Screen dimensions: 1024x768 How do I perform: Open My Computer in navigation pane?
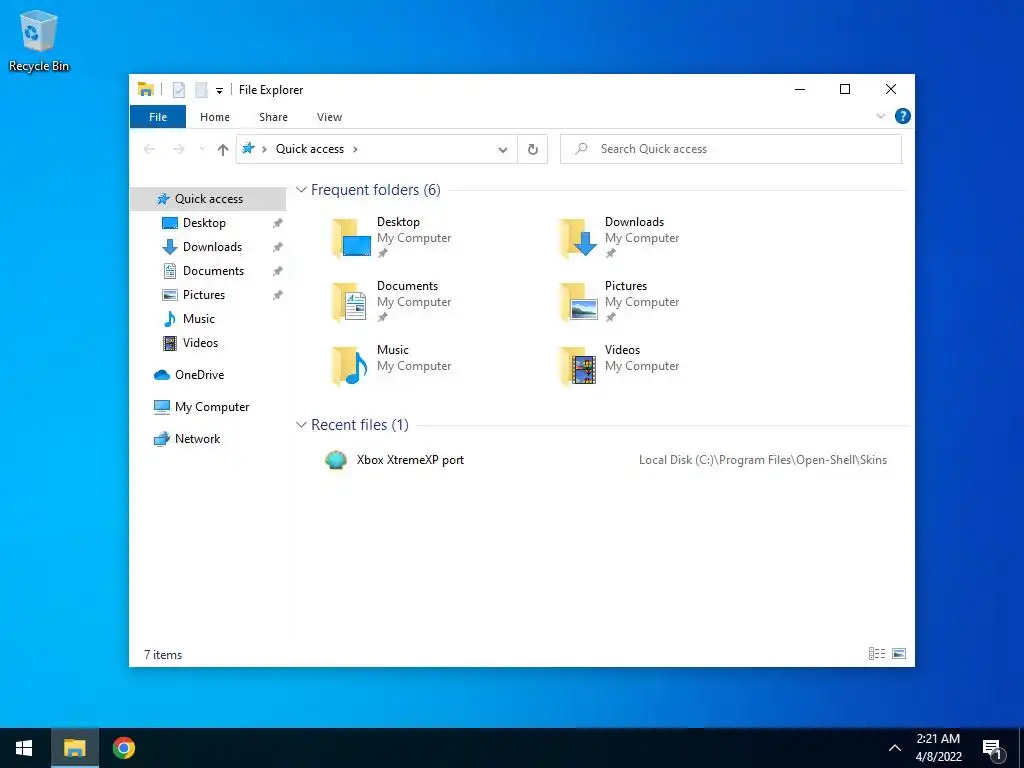212,407
